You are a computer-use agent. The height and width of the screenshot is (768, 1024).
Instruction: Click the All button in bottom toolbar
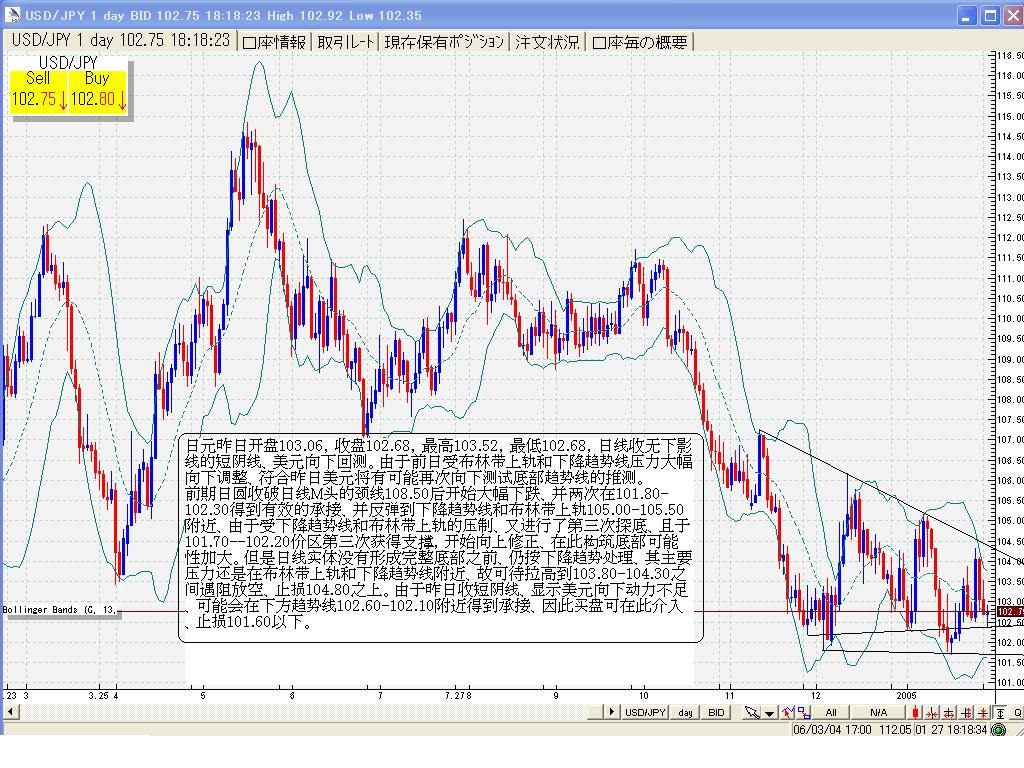[830, 712]
